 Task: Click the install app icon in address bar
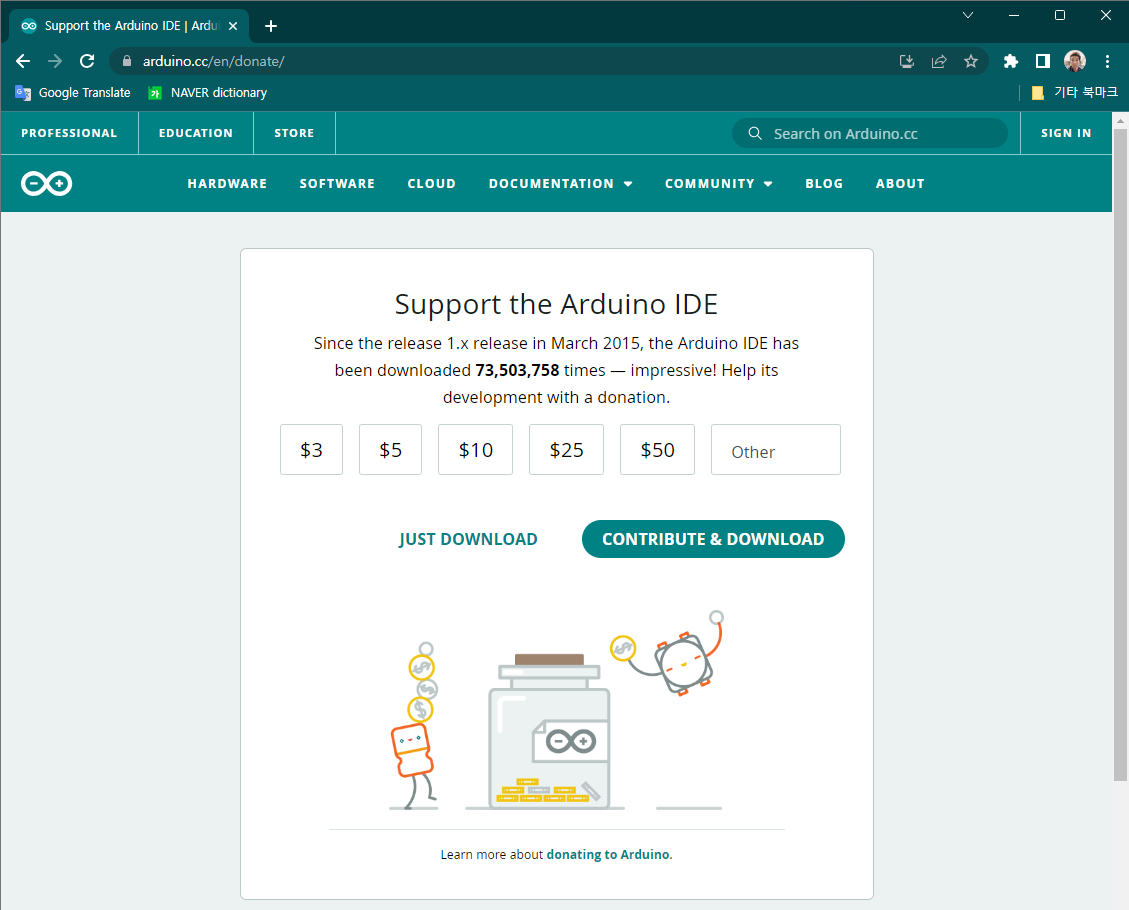coord(907,61)
